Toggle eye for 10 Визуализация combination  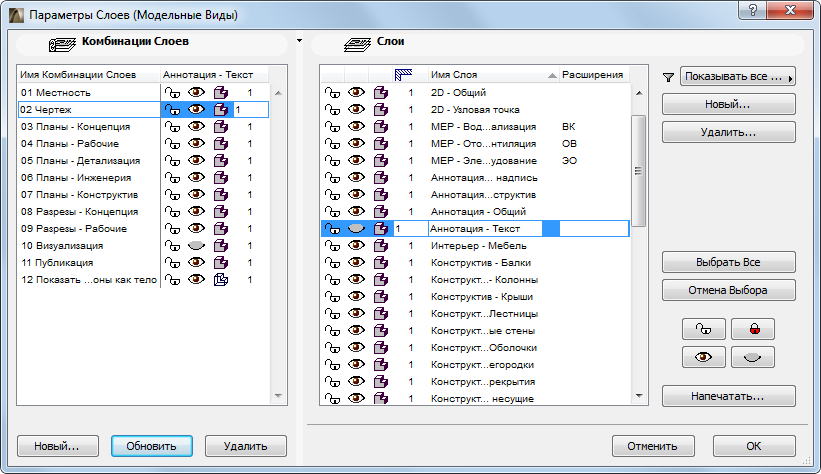click(196, 246)
